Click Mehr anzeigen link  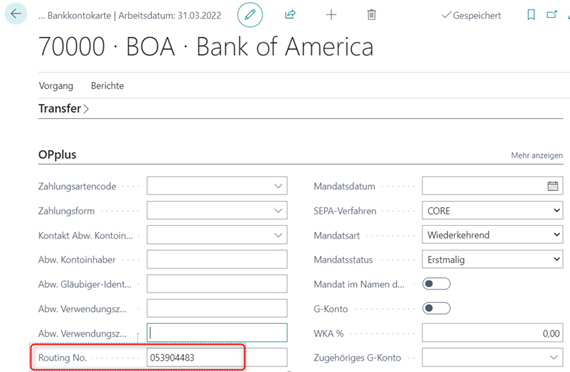(537, 156)
